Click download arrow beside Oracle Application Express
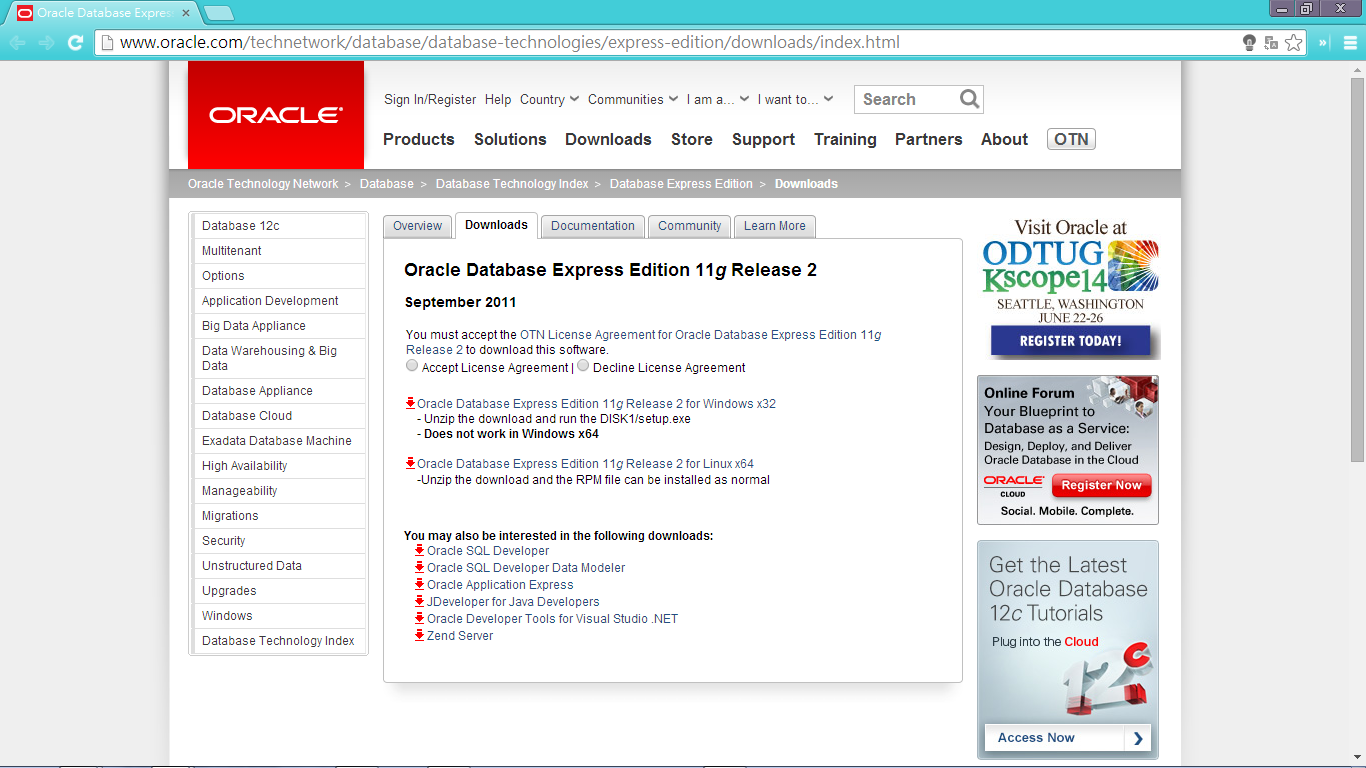 click(x=419, y=584)
